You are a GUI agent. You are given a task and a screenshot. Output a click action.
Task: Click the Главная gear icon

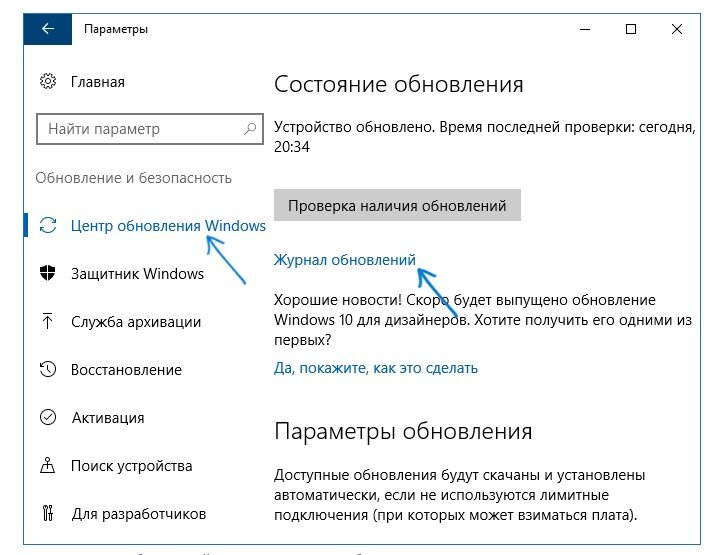[x=48, y=82]
